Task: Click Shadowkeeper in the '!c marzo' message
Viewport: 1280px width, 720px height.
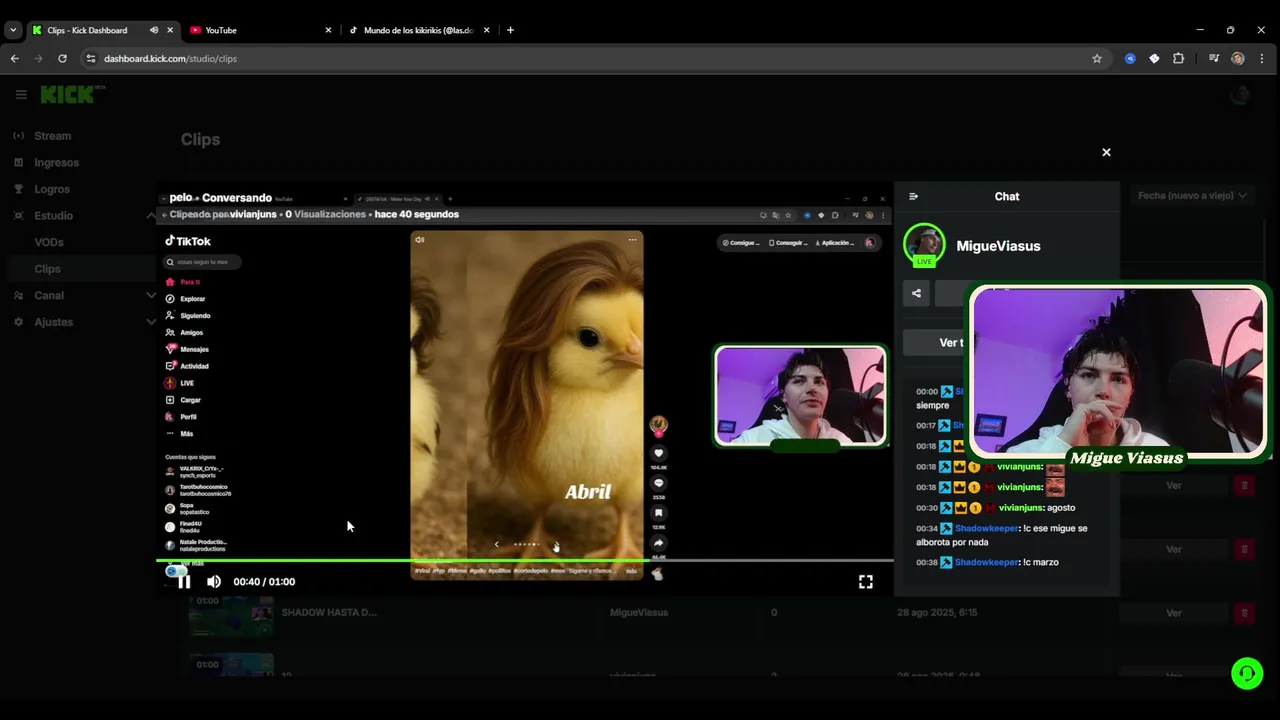Action: click(x=985, y=562)
